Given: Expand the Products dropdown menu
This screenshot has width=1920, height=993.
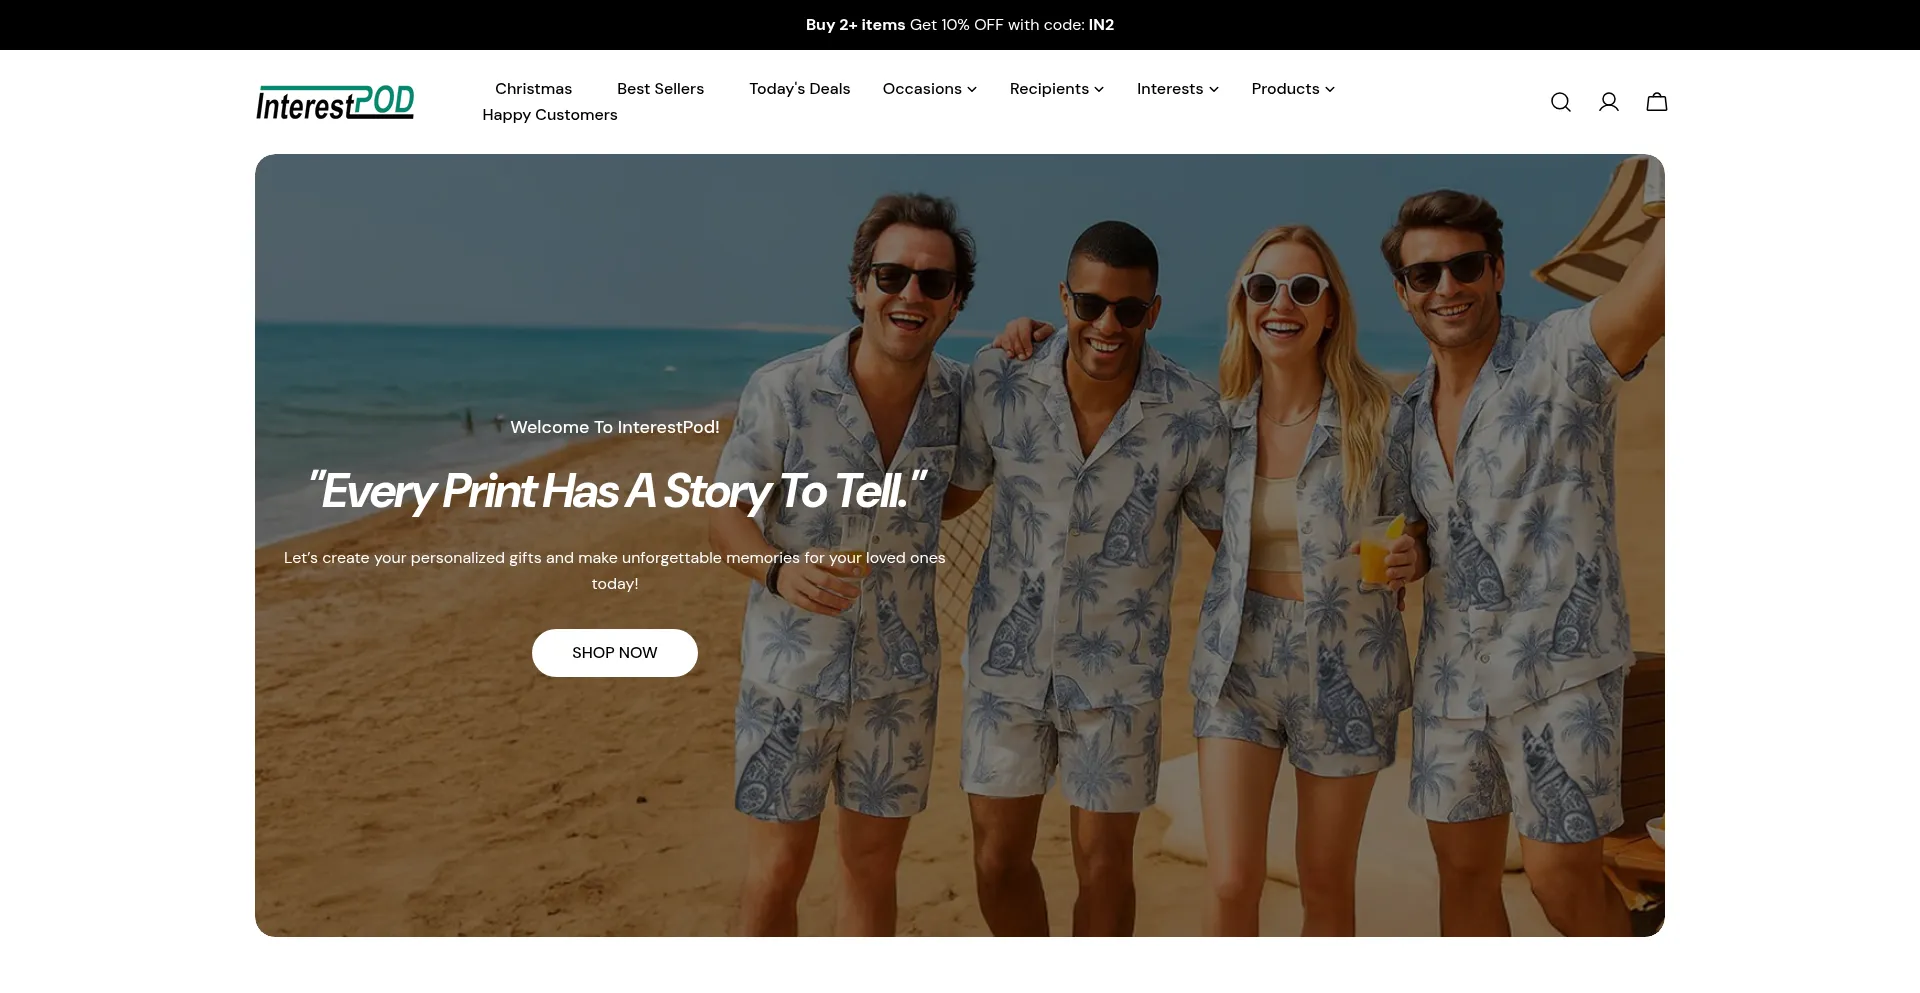Looking at the screenshot, I should point(1292,89).
